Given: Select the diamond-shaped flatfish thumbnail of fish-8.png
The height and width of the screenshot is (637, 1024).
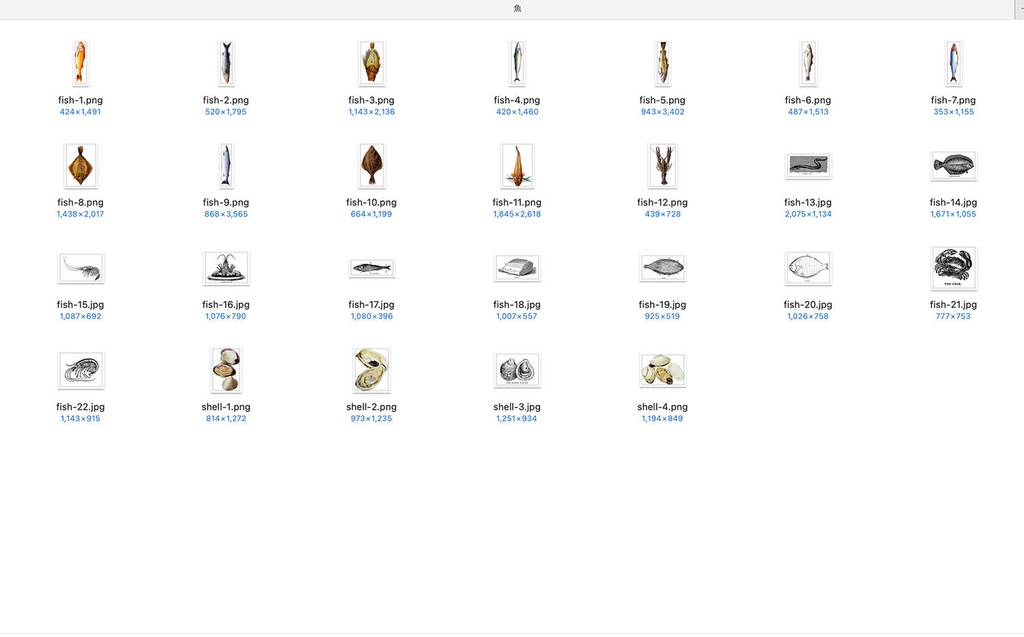Looking at the screenshot, I should [81, 166].
